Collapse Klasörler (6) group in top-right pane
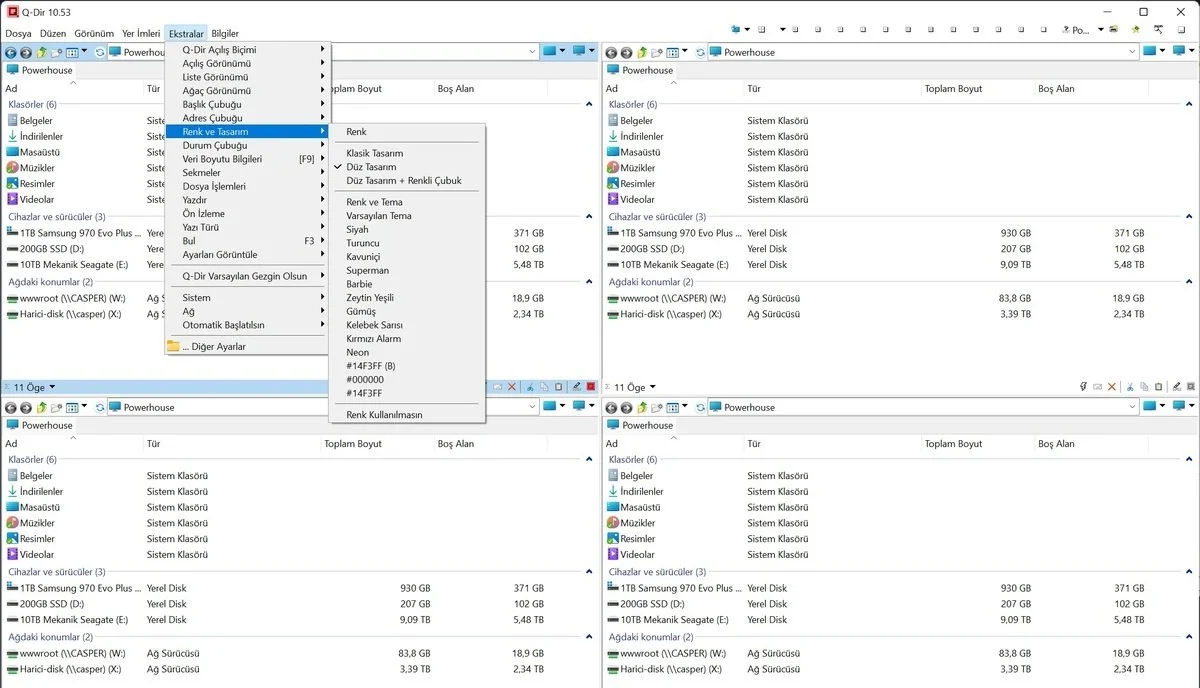Image resolution: width=1200 pixels, height=688 pixels. 1190,104
